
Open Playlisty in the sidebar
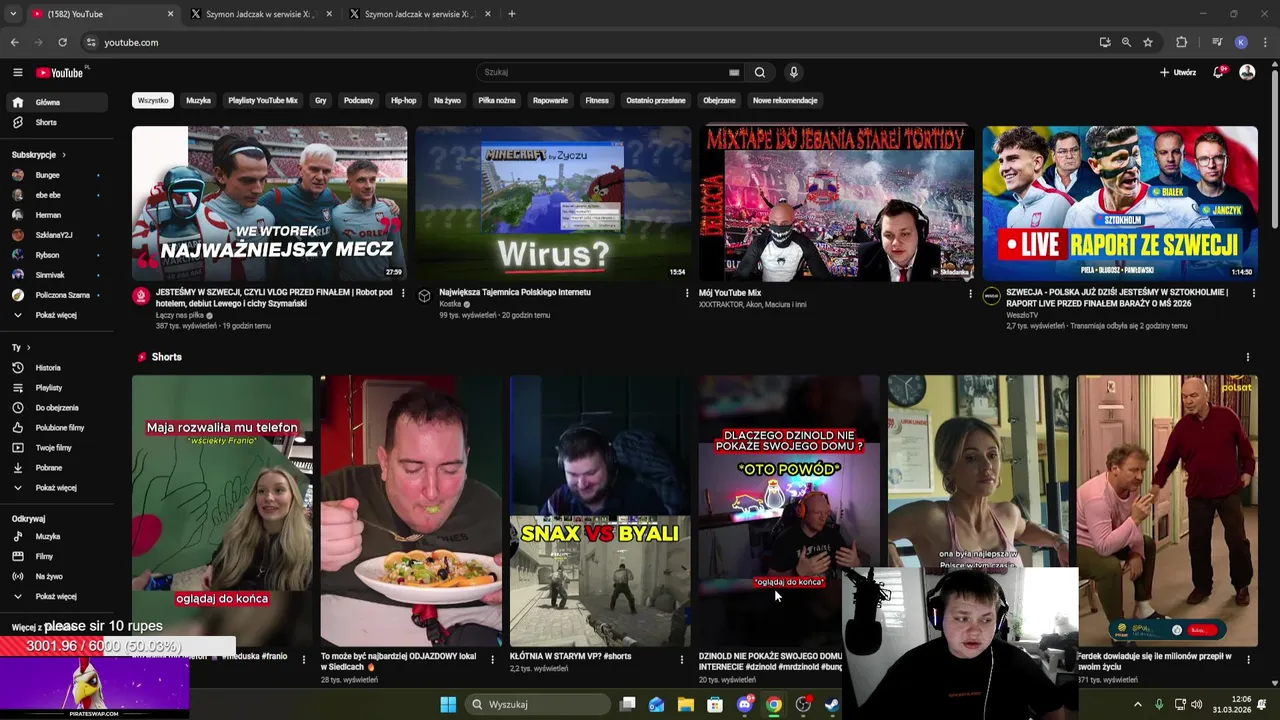[x=56, y=387]
